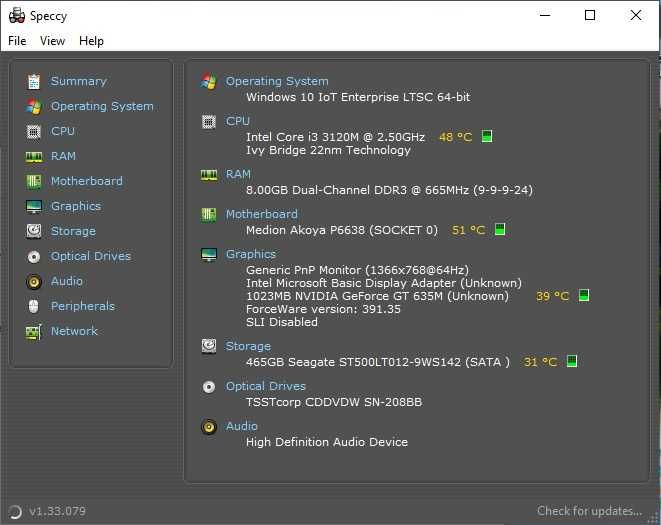Open Operating System section from sidebar
661x525 pixels.
102,106
